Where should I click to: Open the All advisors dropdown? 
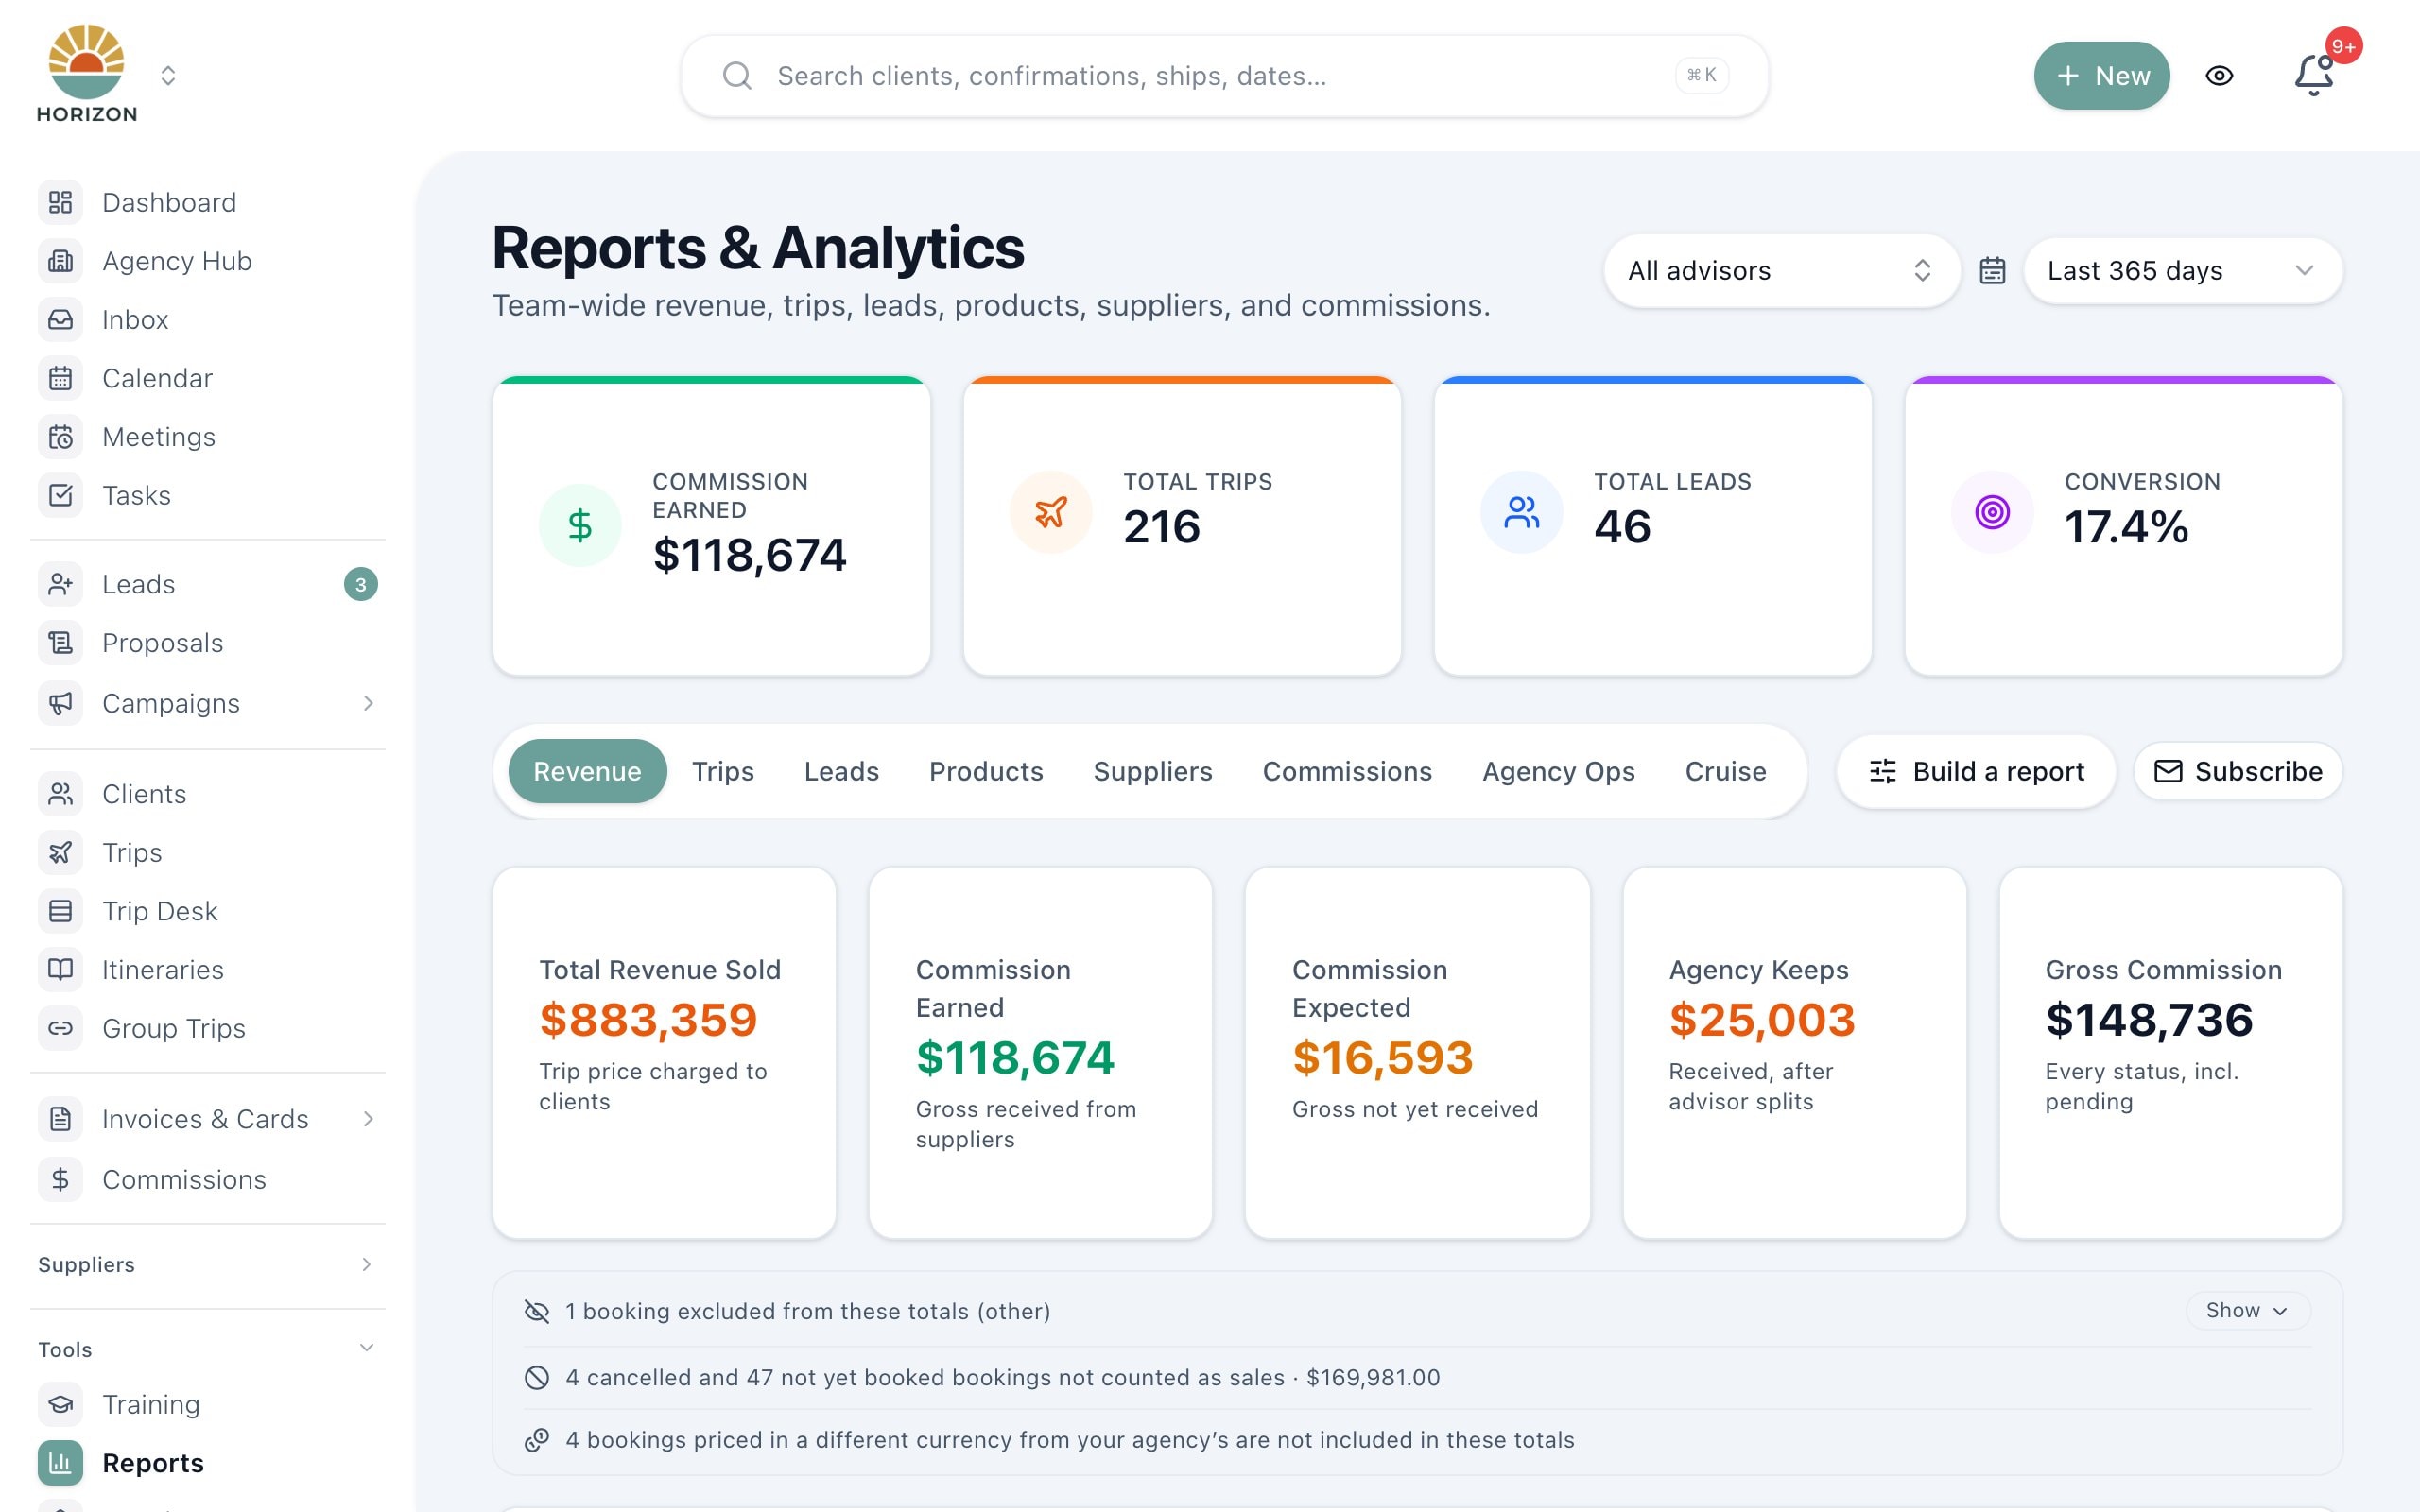[x=1781, y=271]
